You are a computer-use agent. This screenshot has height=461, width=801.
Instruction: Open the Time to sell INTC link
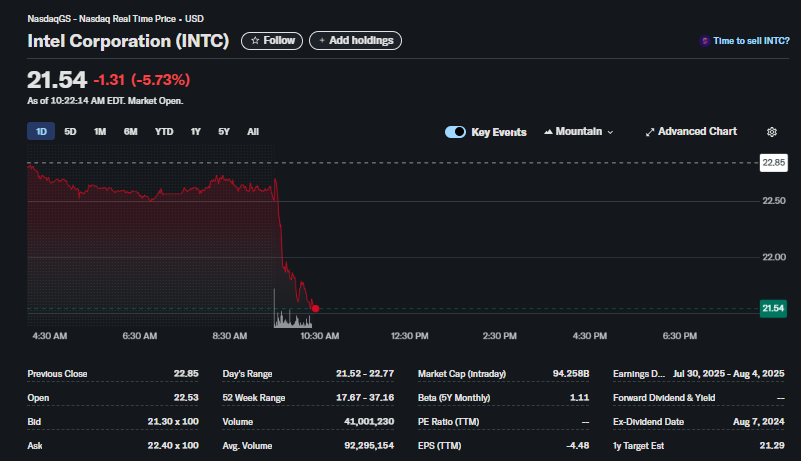point(751,41)
